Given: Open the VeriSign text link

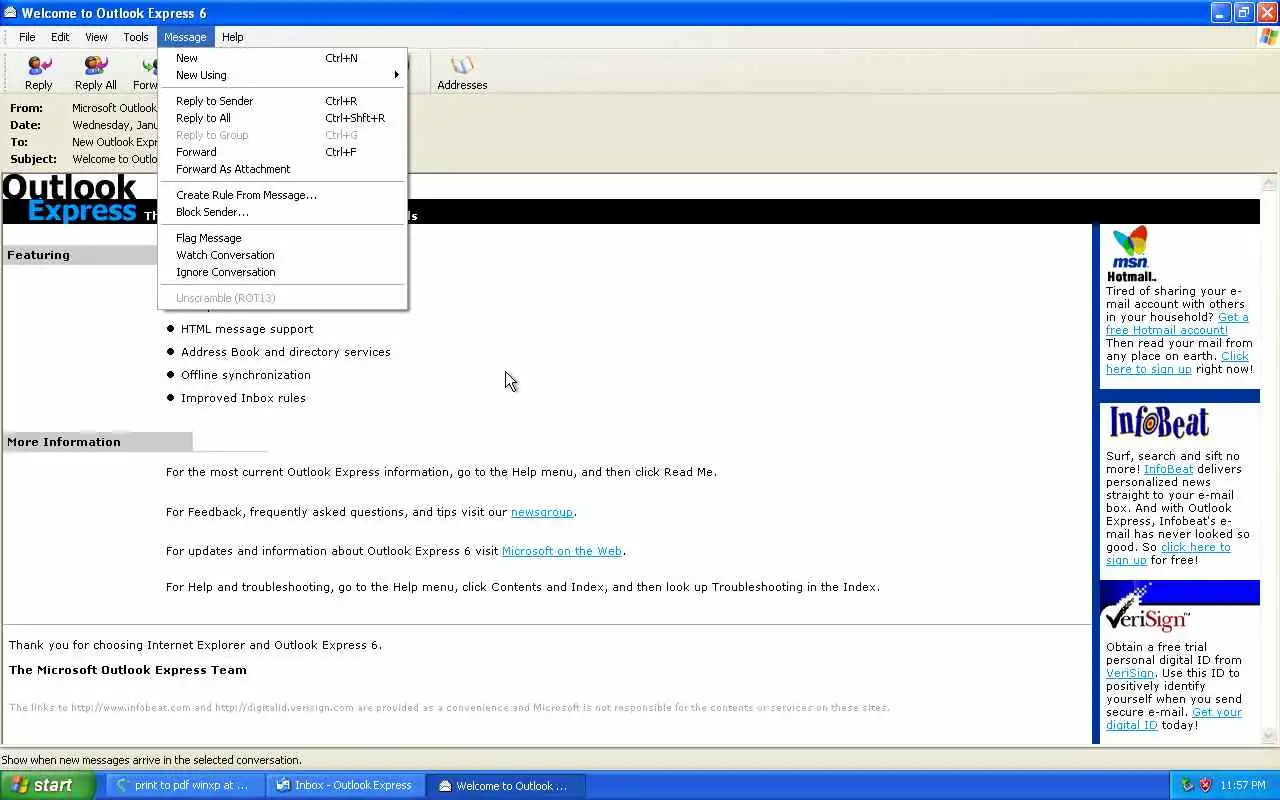Looking at the screenshot, I should 1129,673.
